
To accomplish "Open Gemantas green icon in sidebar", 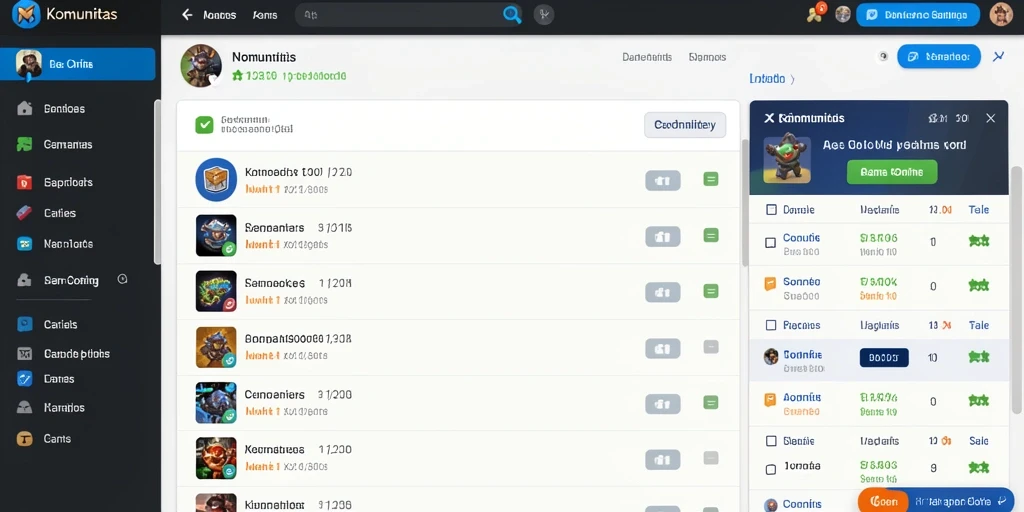I will coord(24,144).
